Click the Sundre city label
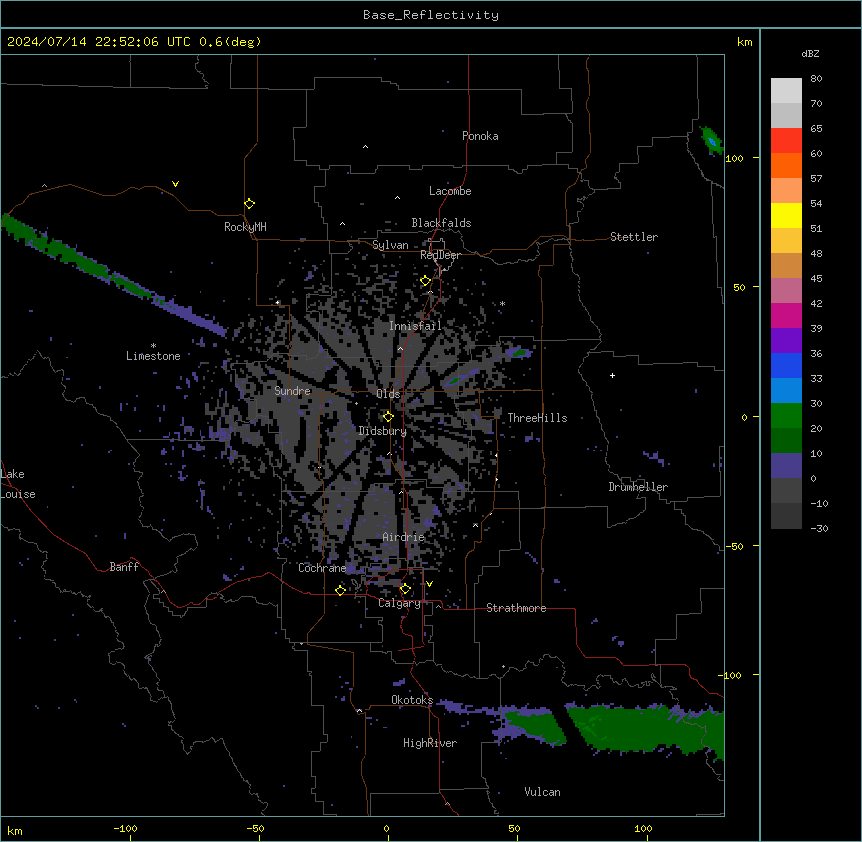 [x=292, y=391]
